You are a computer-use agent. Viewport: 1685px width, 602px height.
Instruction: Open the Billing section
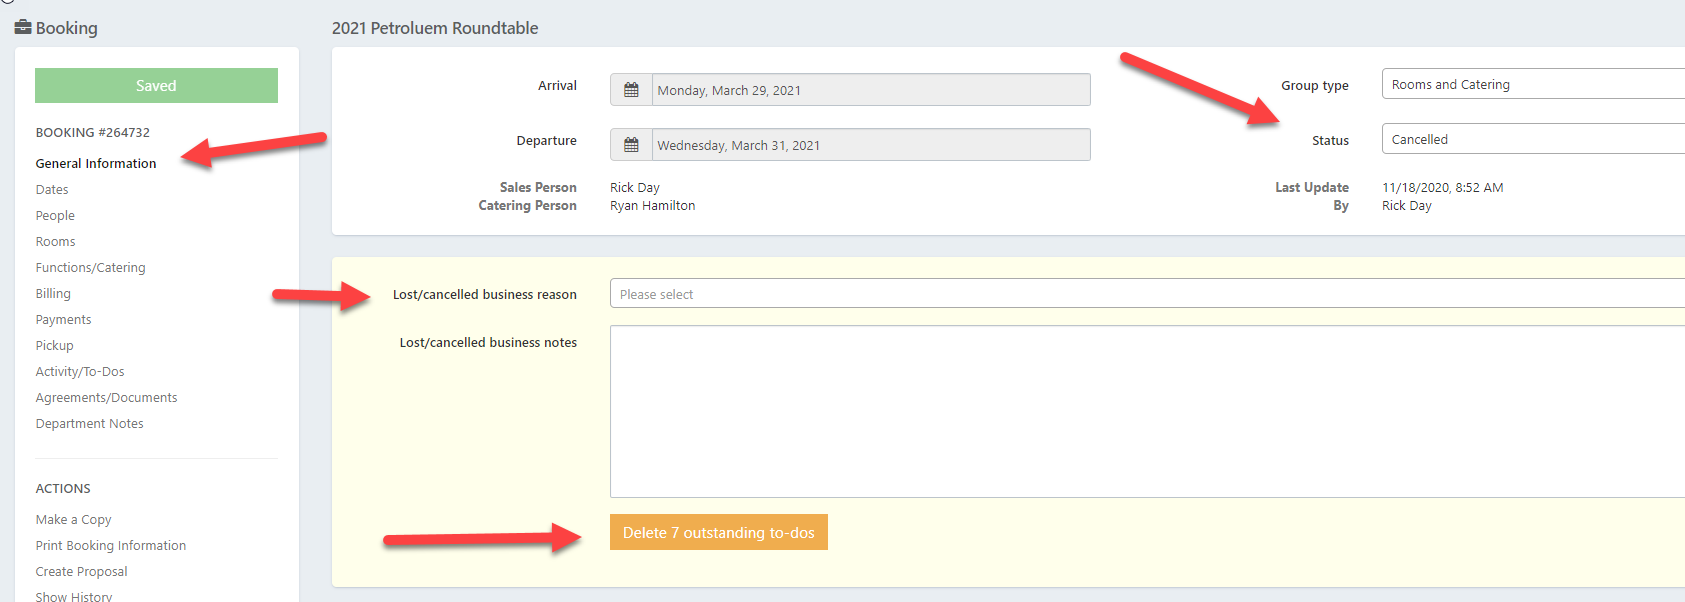(53, 294)
